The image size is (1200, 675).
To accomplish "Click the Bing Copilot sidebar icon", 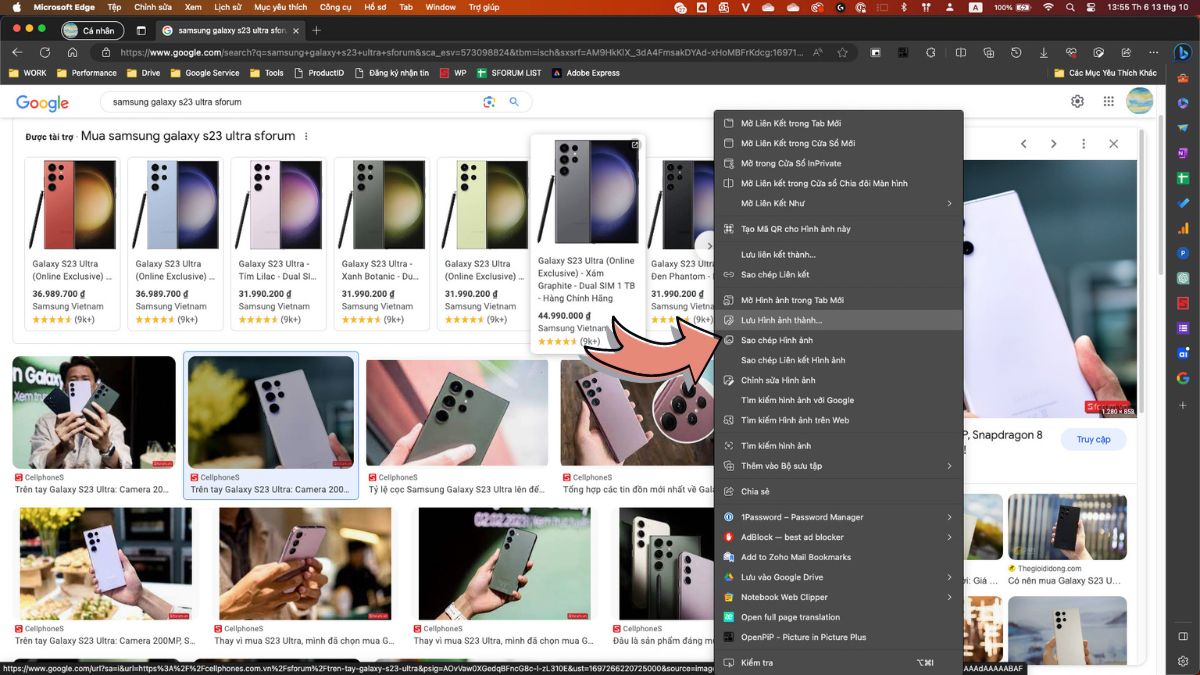I will click(x=1181, y=53).
